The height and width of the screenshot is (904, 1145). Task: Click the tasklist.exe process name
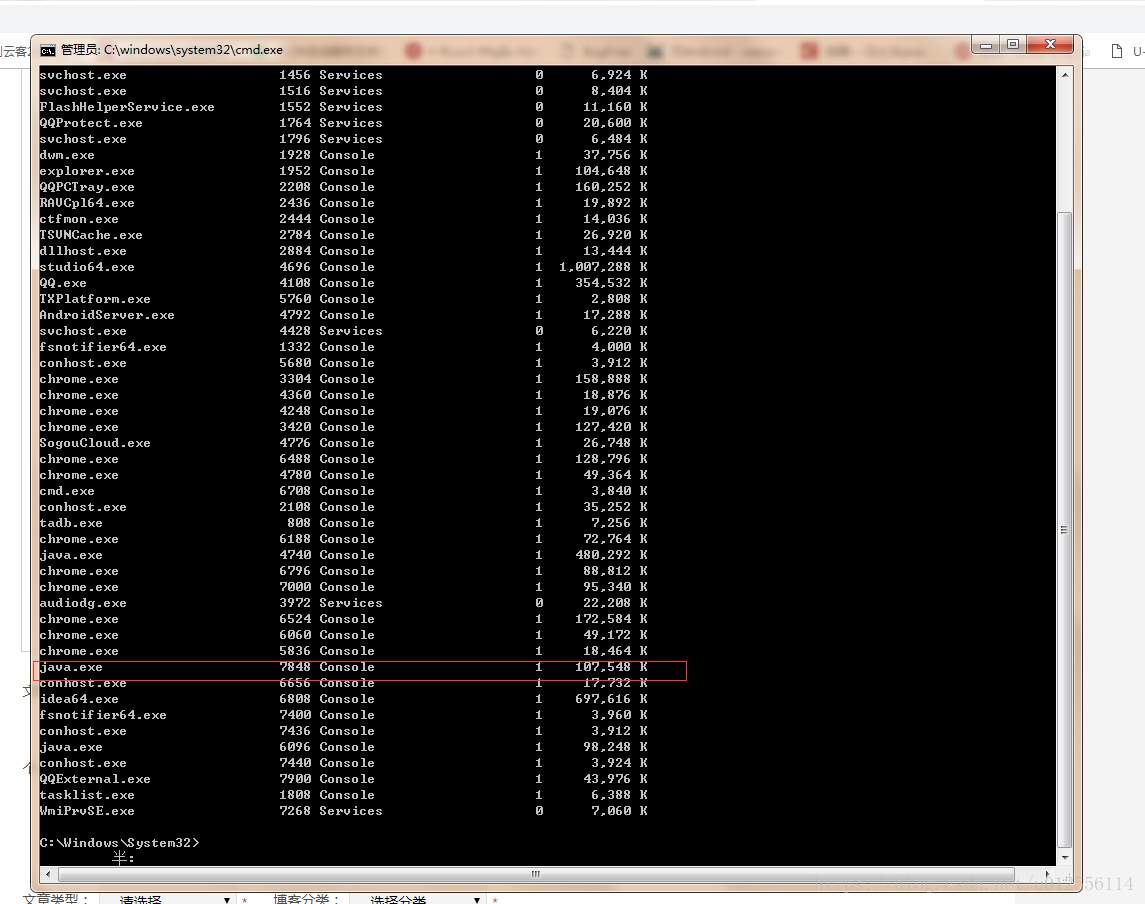tap(87, 795)
